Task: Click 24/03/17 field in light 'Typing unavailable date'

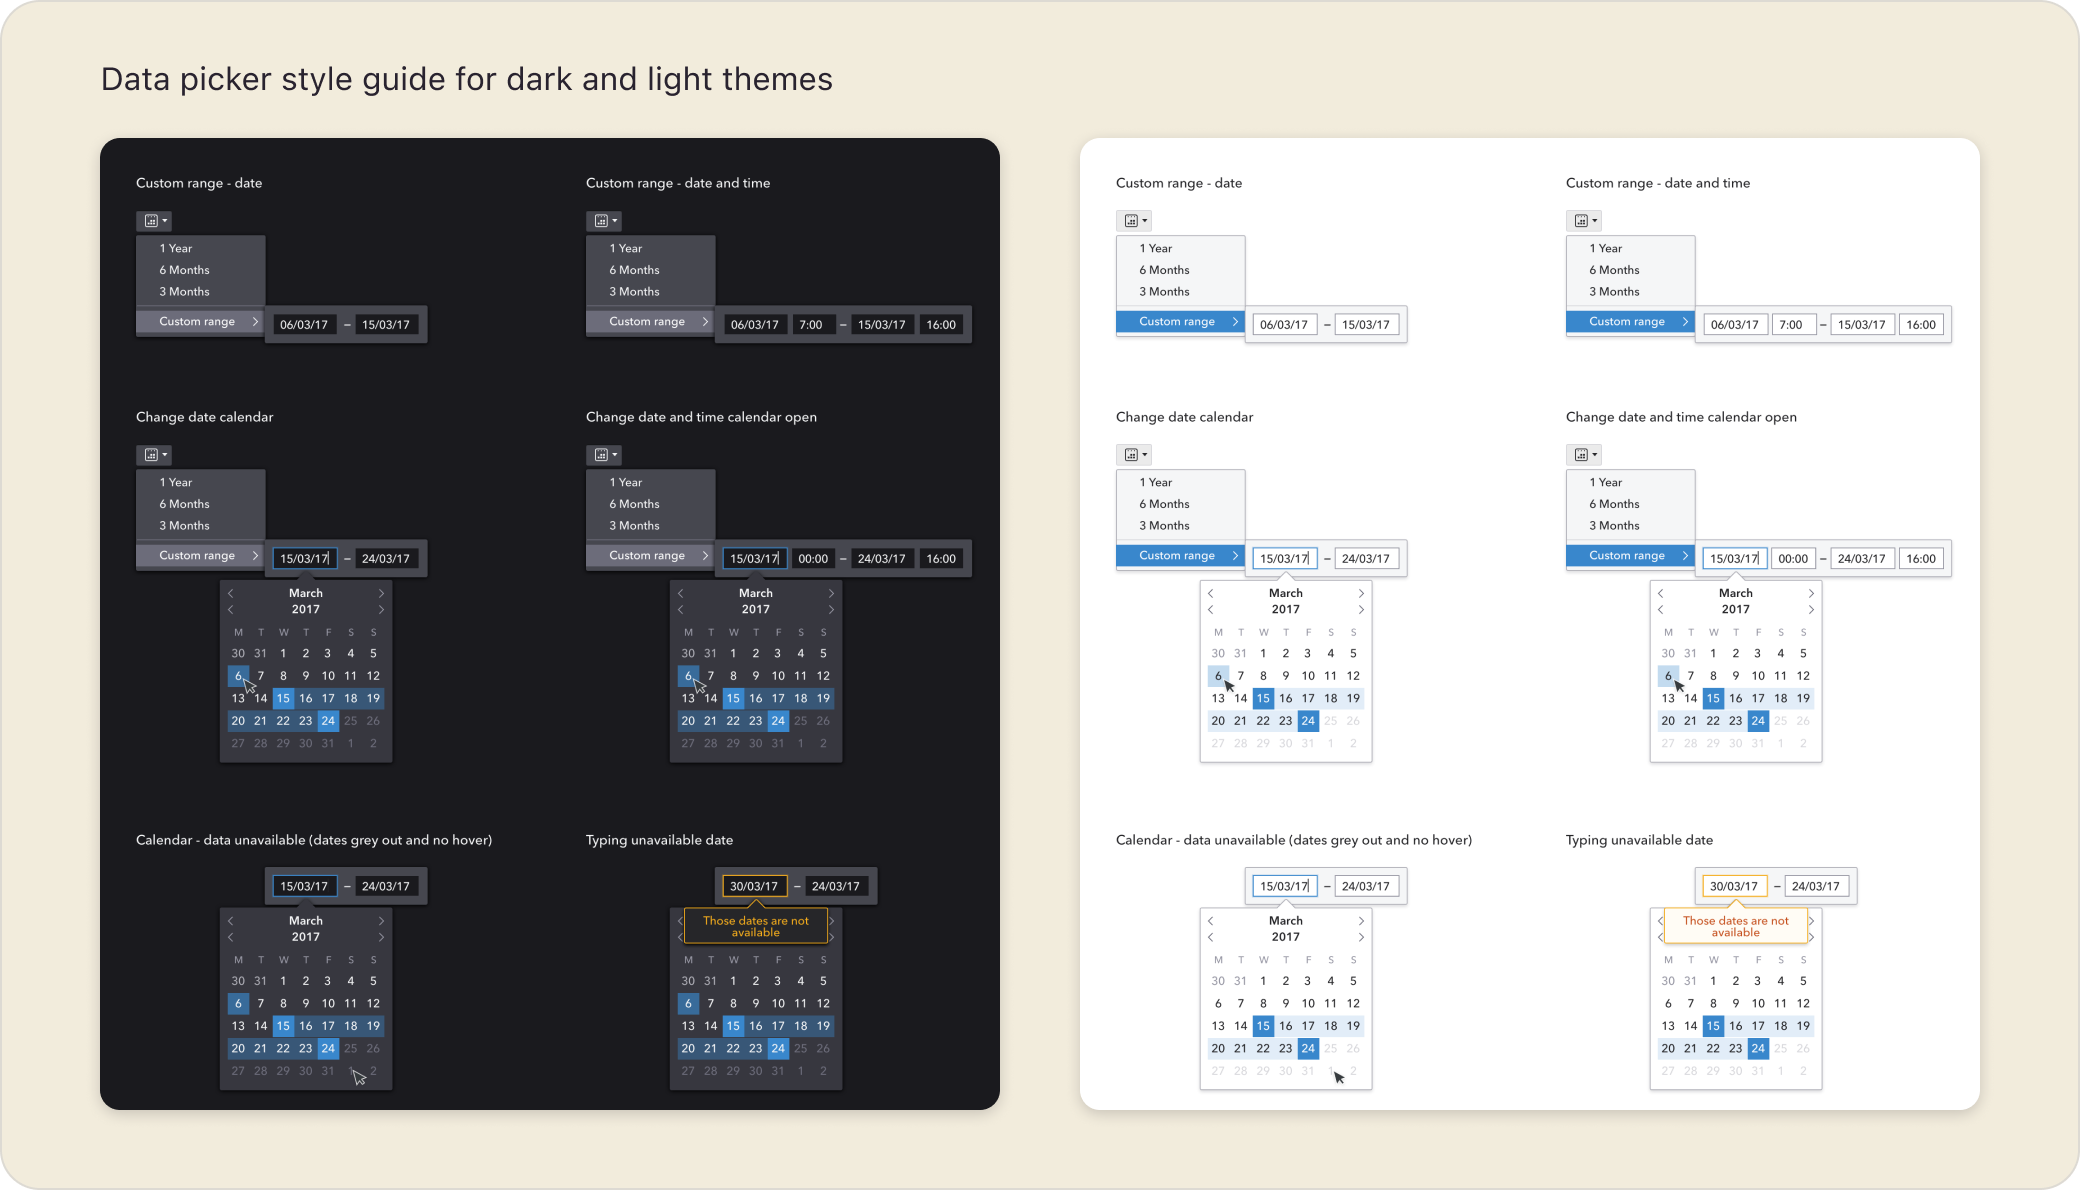Action: point(1816,886)
